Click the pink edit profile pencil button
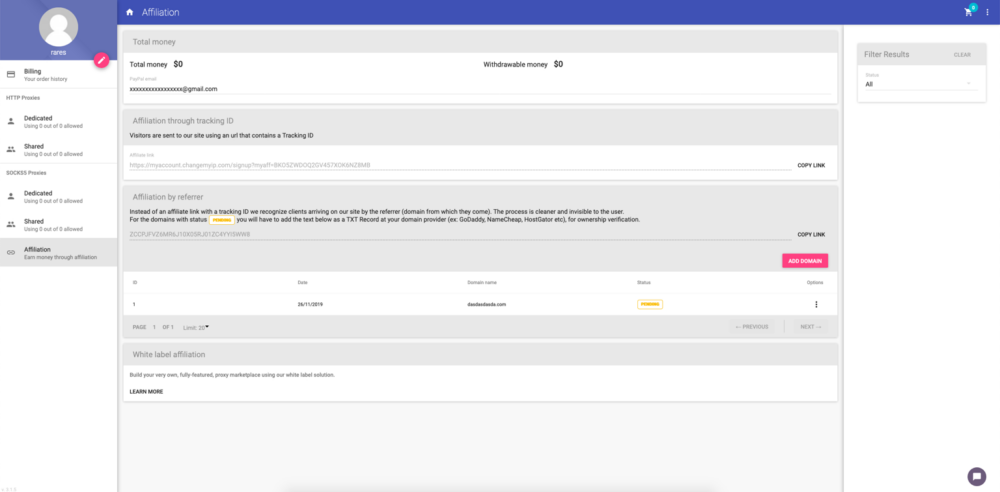The width and height of the screenshot is (1000, 492). [101, 60]
